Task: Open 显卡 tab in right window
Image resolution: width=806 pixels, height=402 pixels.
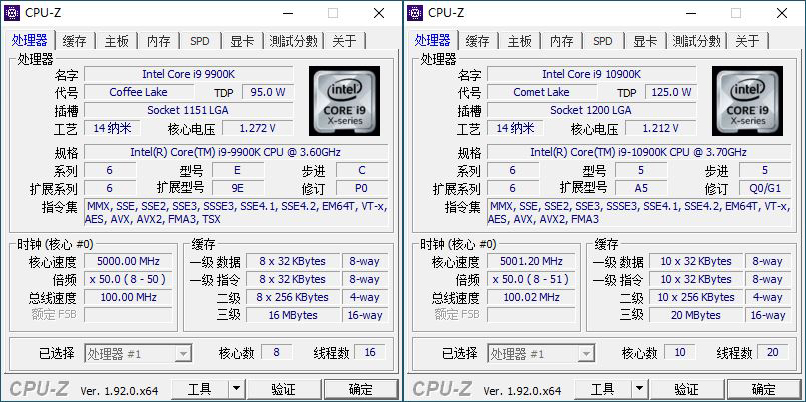Action: click(x=645, y=41)
